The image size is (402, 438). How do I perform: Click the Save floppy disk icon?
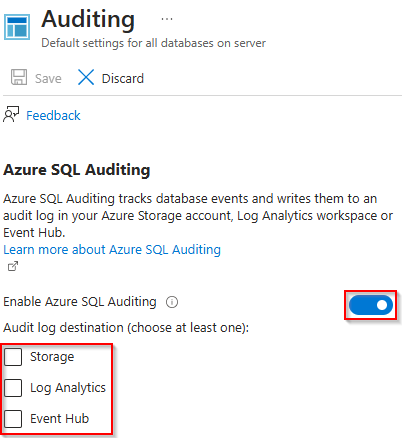(x=19, y=77)
